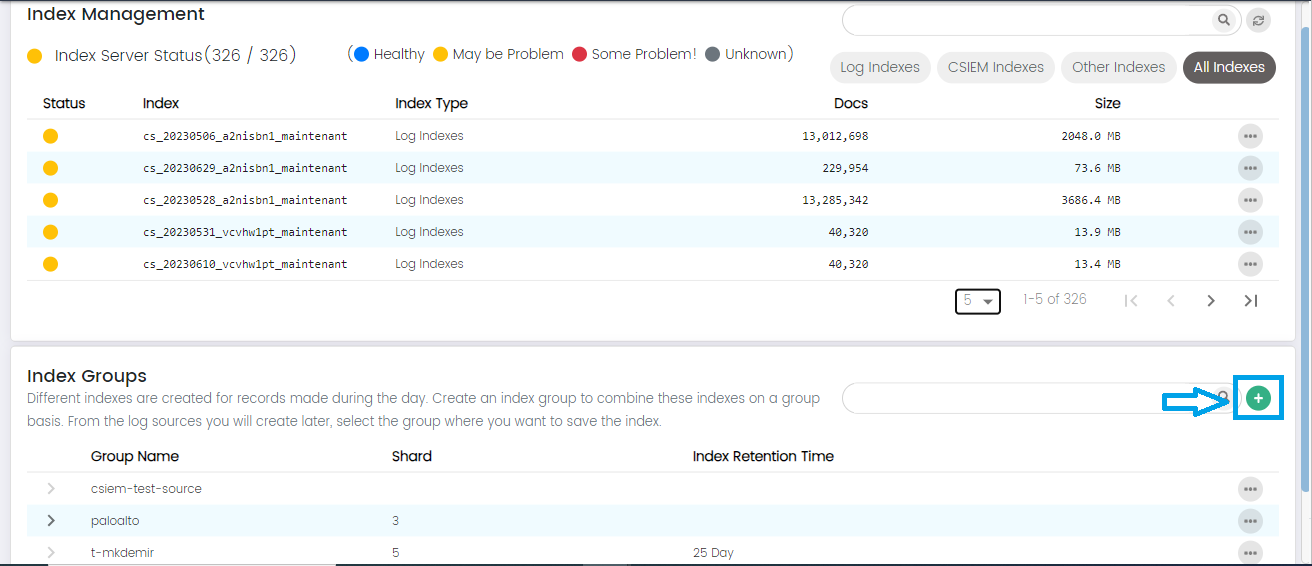Open options menu for cs_20230610_vcvhw1pt_maintenant index
The height and width of the screenshot is (566, 1312).
pyautogui.click(x=1250, y=264)
